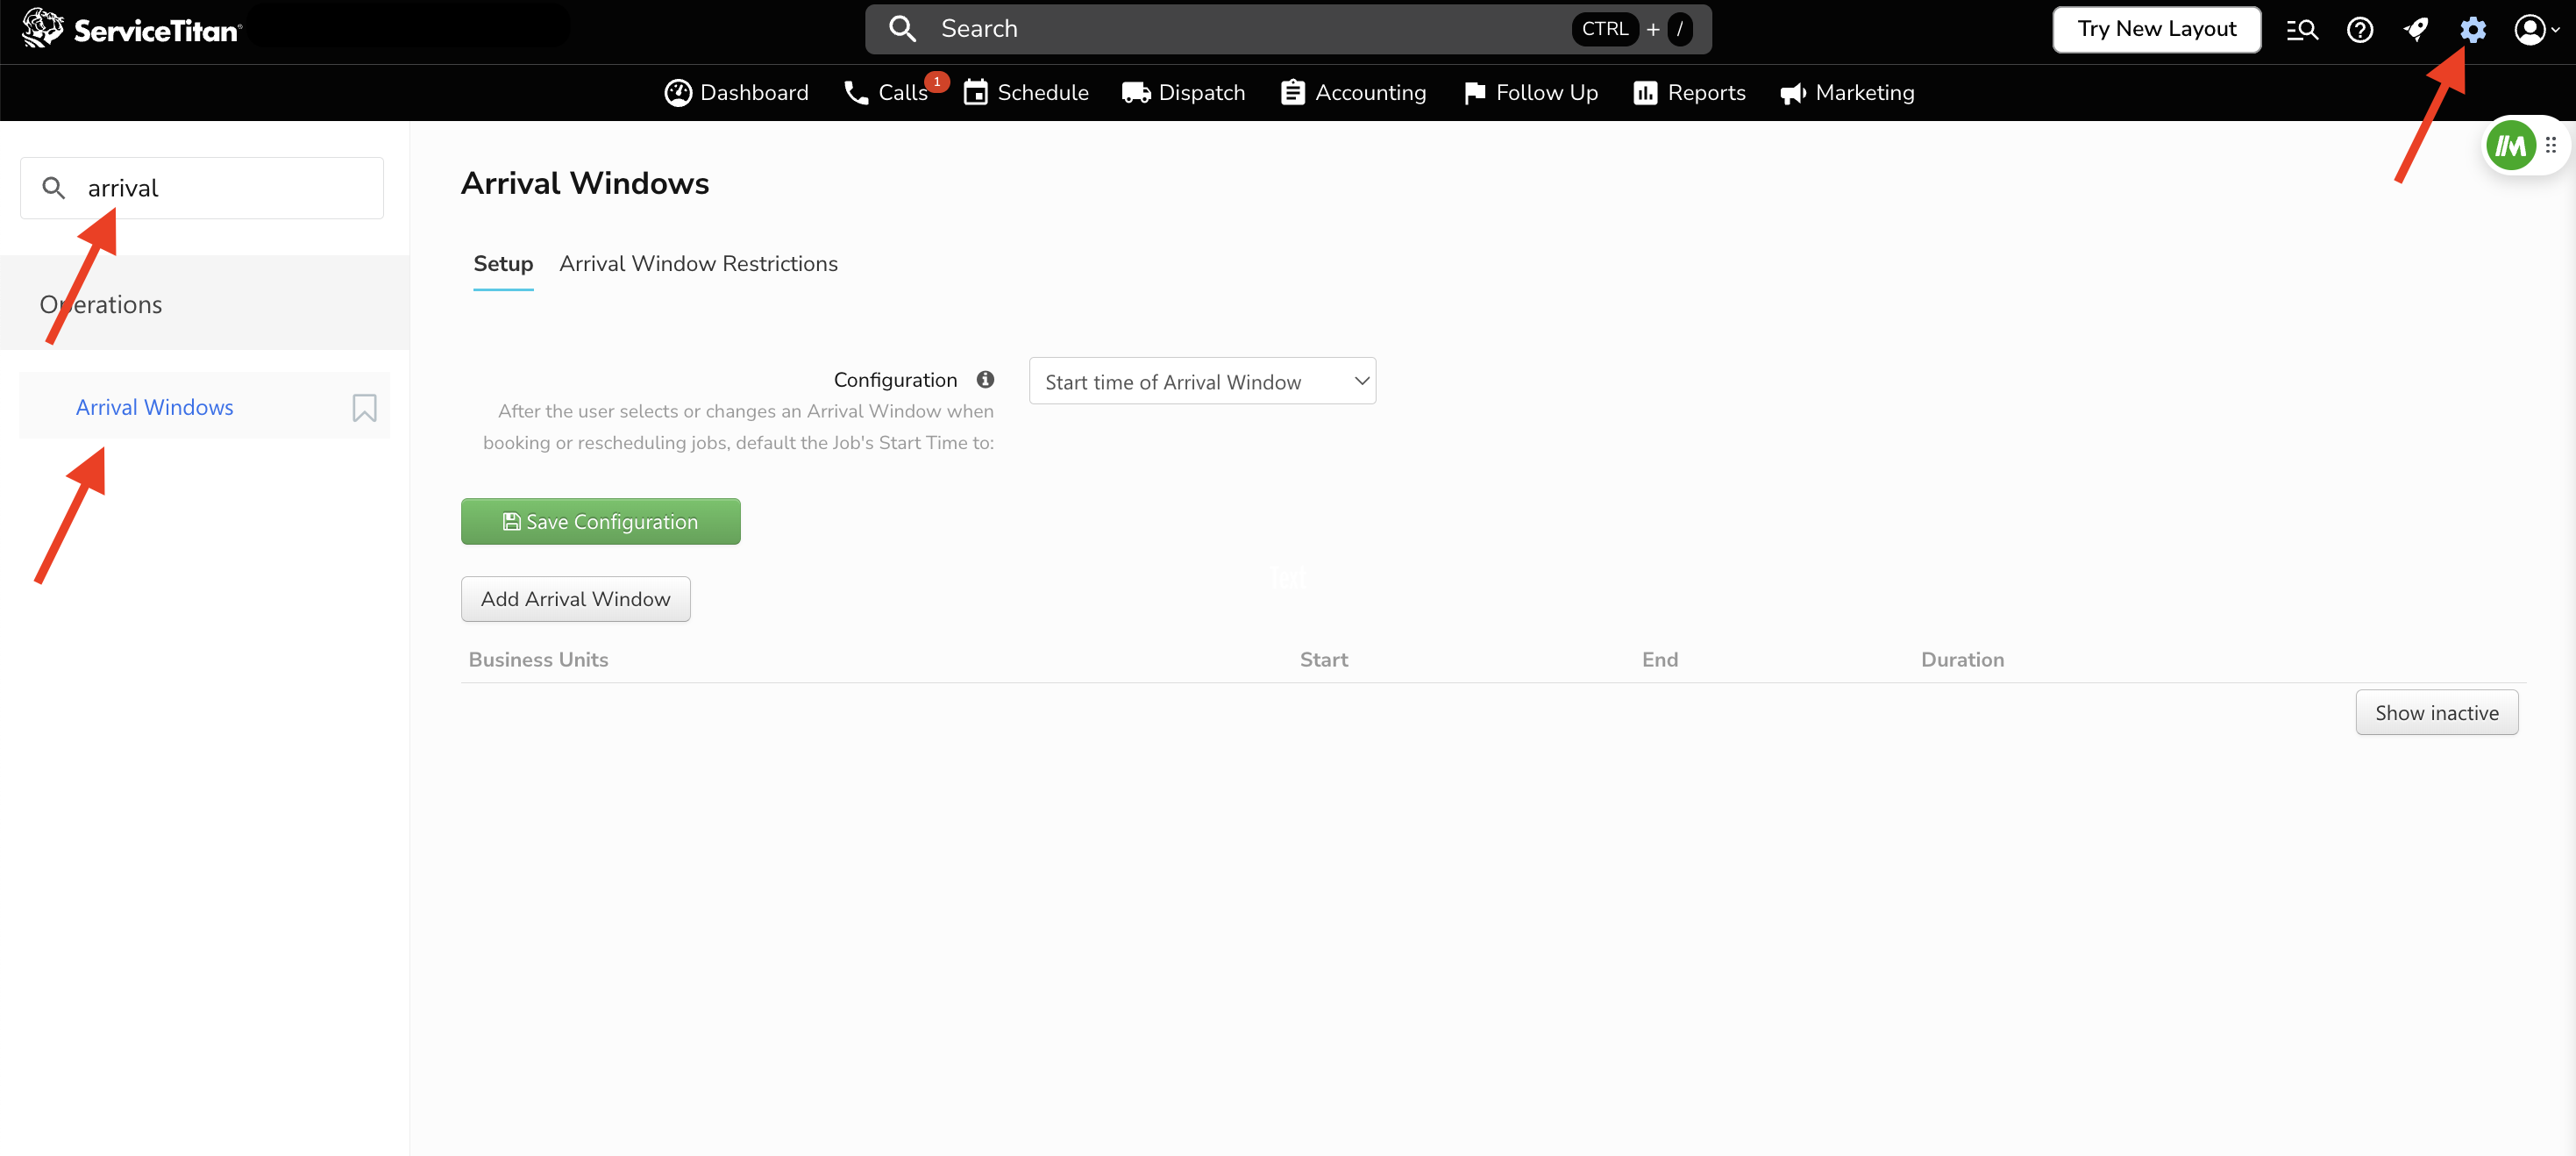2576x1156 pixels.
Task: Open the settings gear icon
Action: [x=2472, y=30]
